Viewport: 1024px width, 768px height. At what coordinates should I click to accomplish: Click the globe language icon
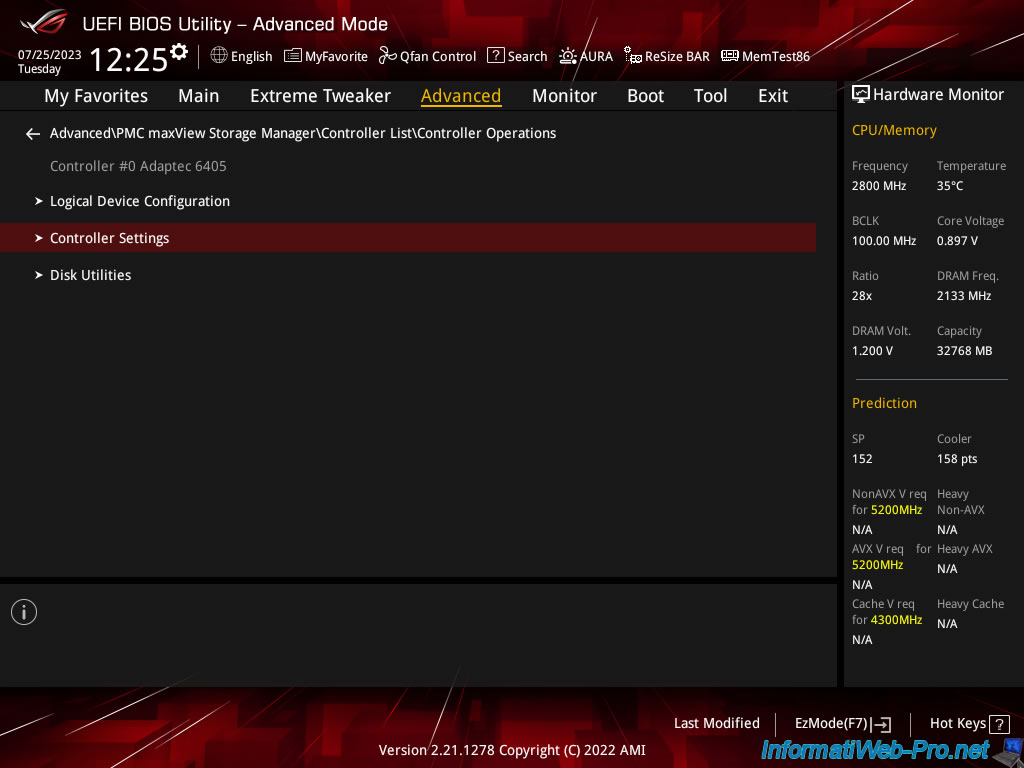[219, 56]
